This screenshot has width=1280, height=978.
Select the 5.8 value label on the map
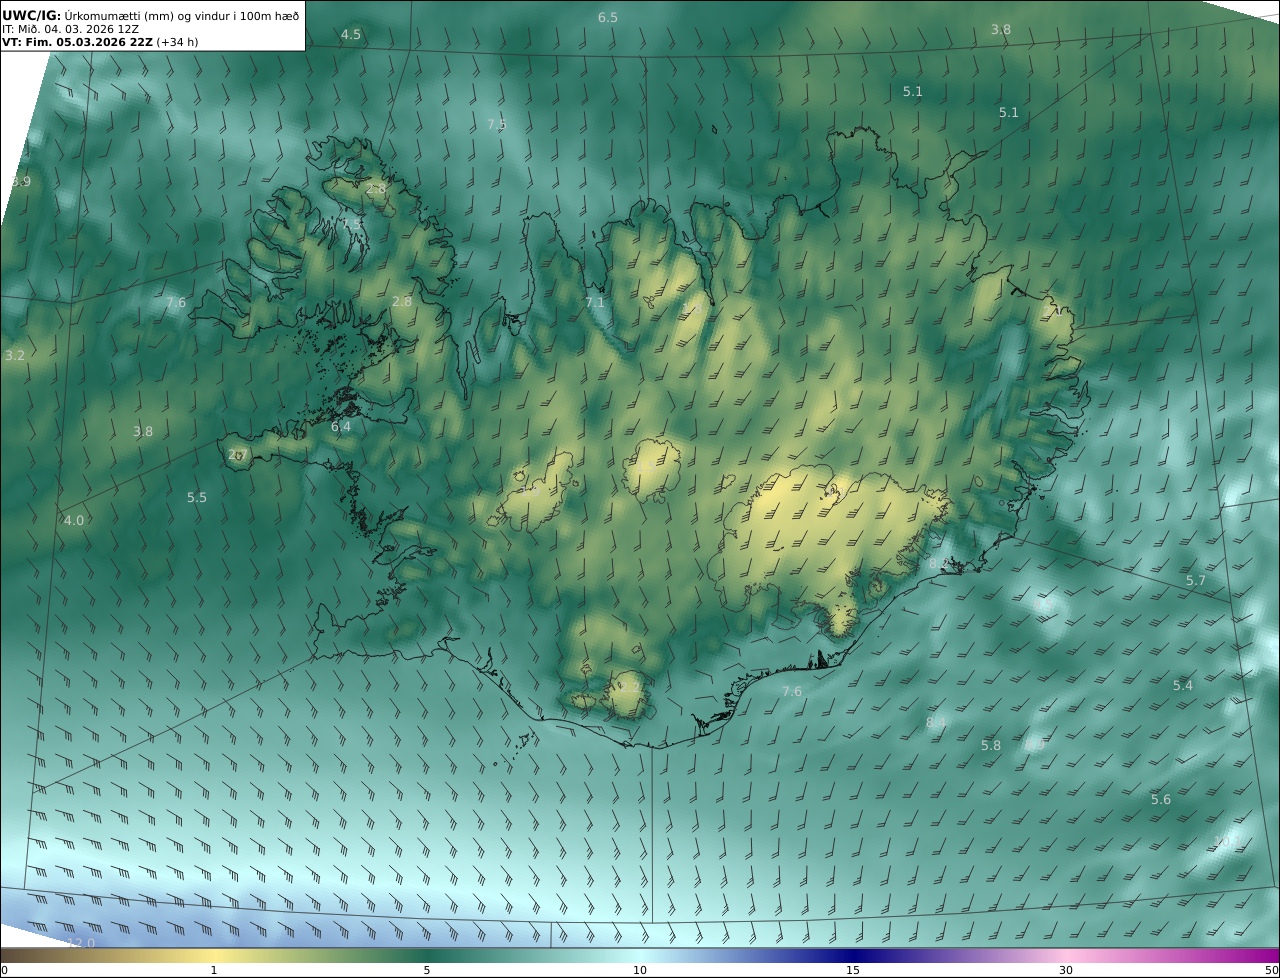click(991, 746)
